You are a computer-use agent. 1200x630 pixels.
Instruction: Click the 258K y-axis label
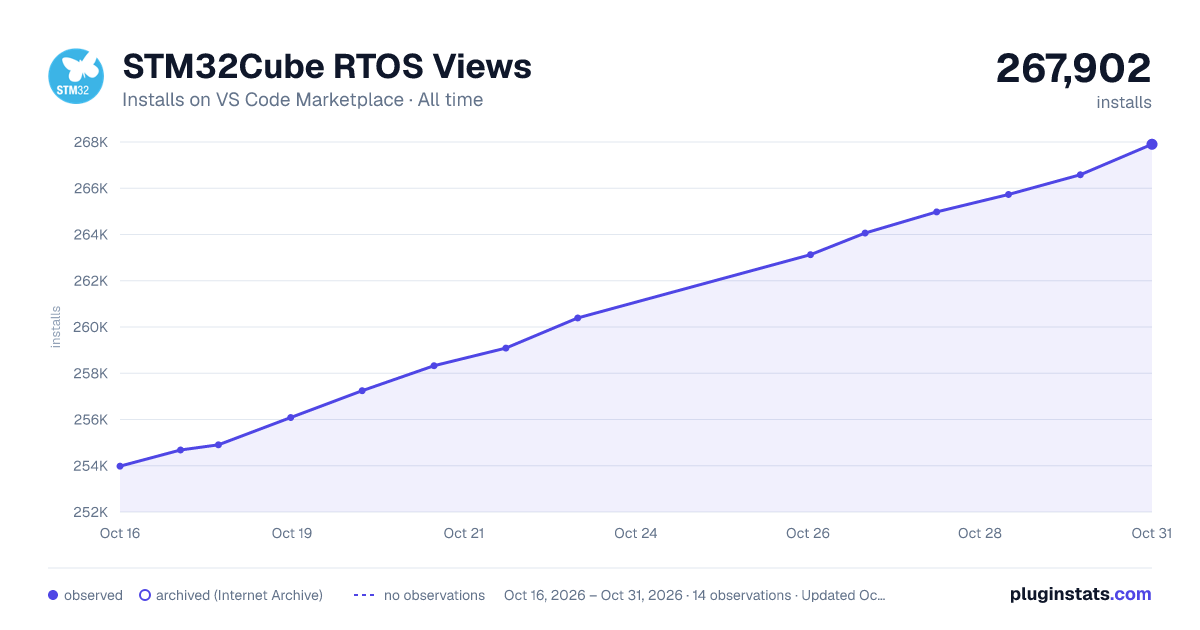pyautogui.click(x=92, y=373)
